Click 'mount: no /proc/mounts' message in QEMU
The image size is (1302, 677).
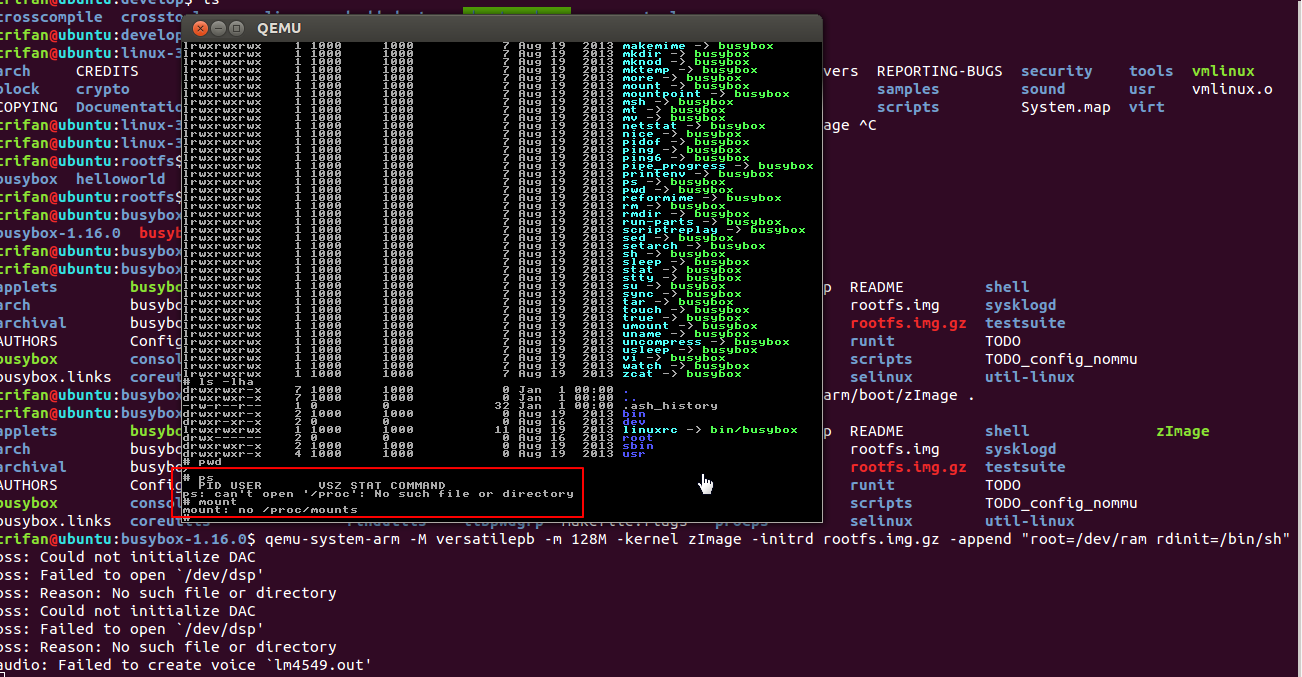tap(271, 510)
